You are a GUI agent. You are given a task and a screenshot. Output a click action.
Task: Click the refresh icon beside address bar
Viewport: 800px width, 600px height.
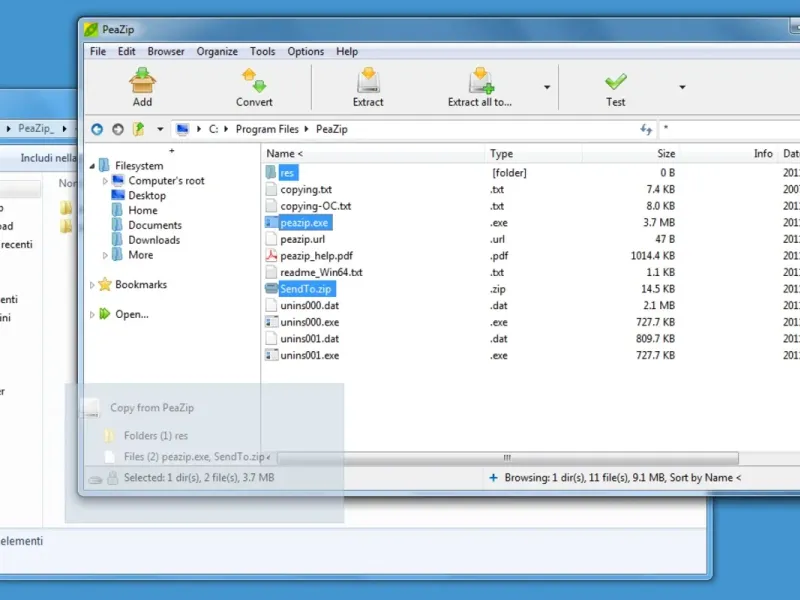(x=646, y=129)
